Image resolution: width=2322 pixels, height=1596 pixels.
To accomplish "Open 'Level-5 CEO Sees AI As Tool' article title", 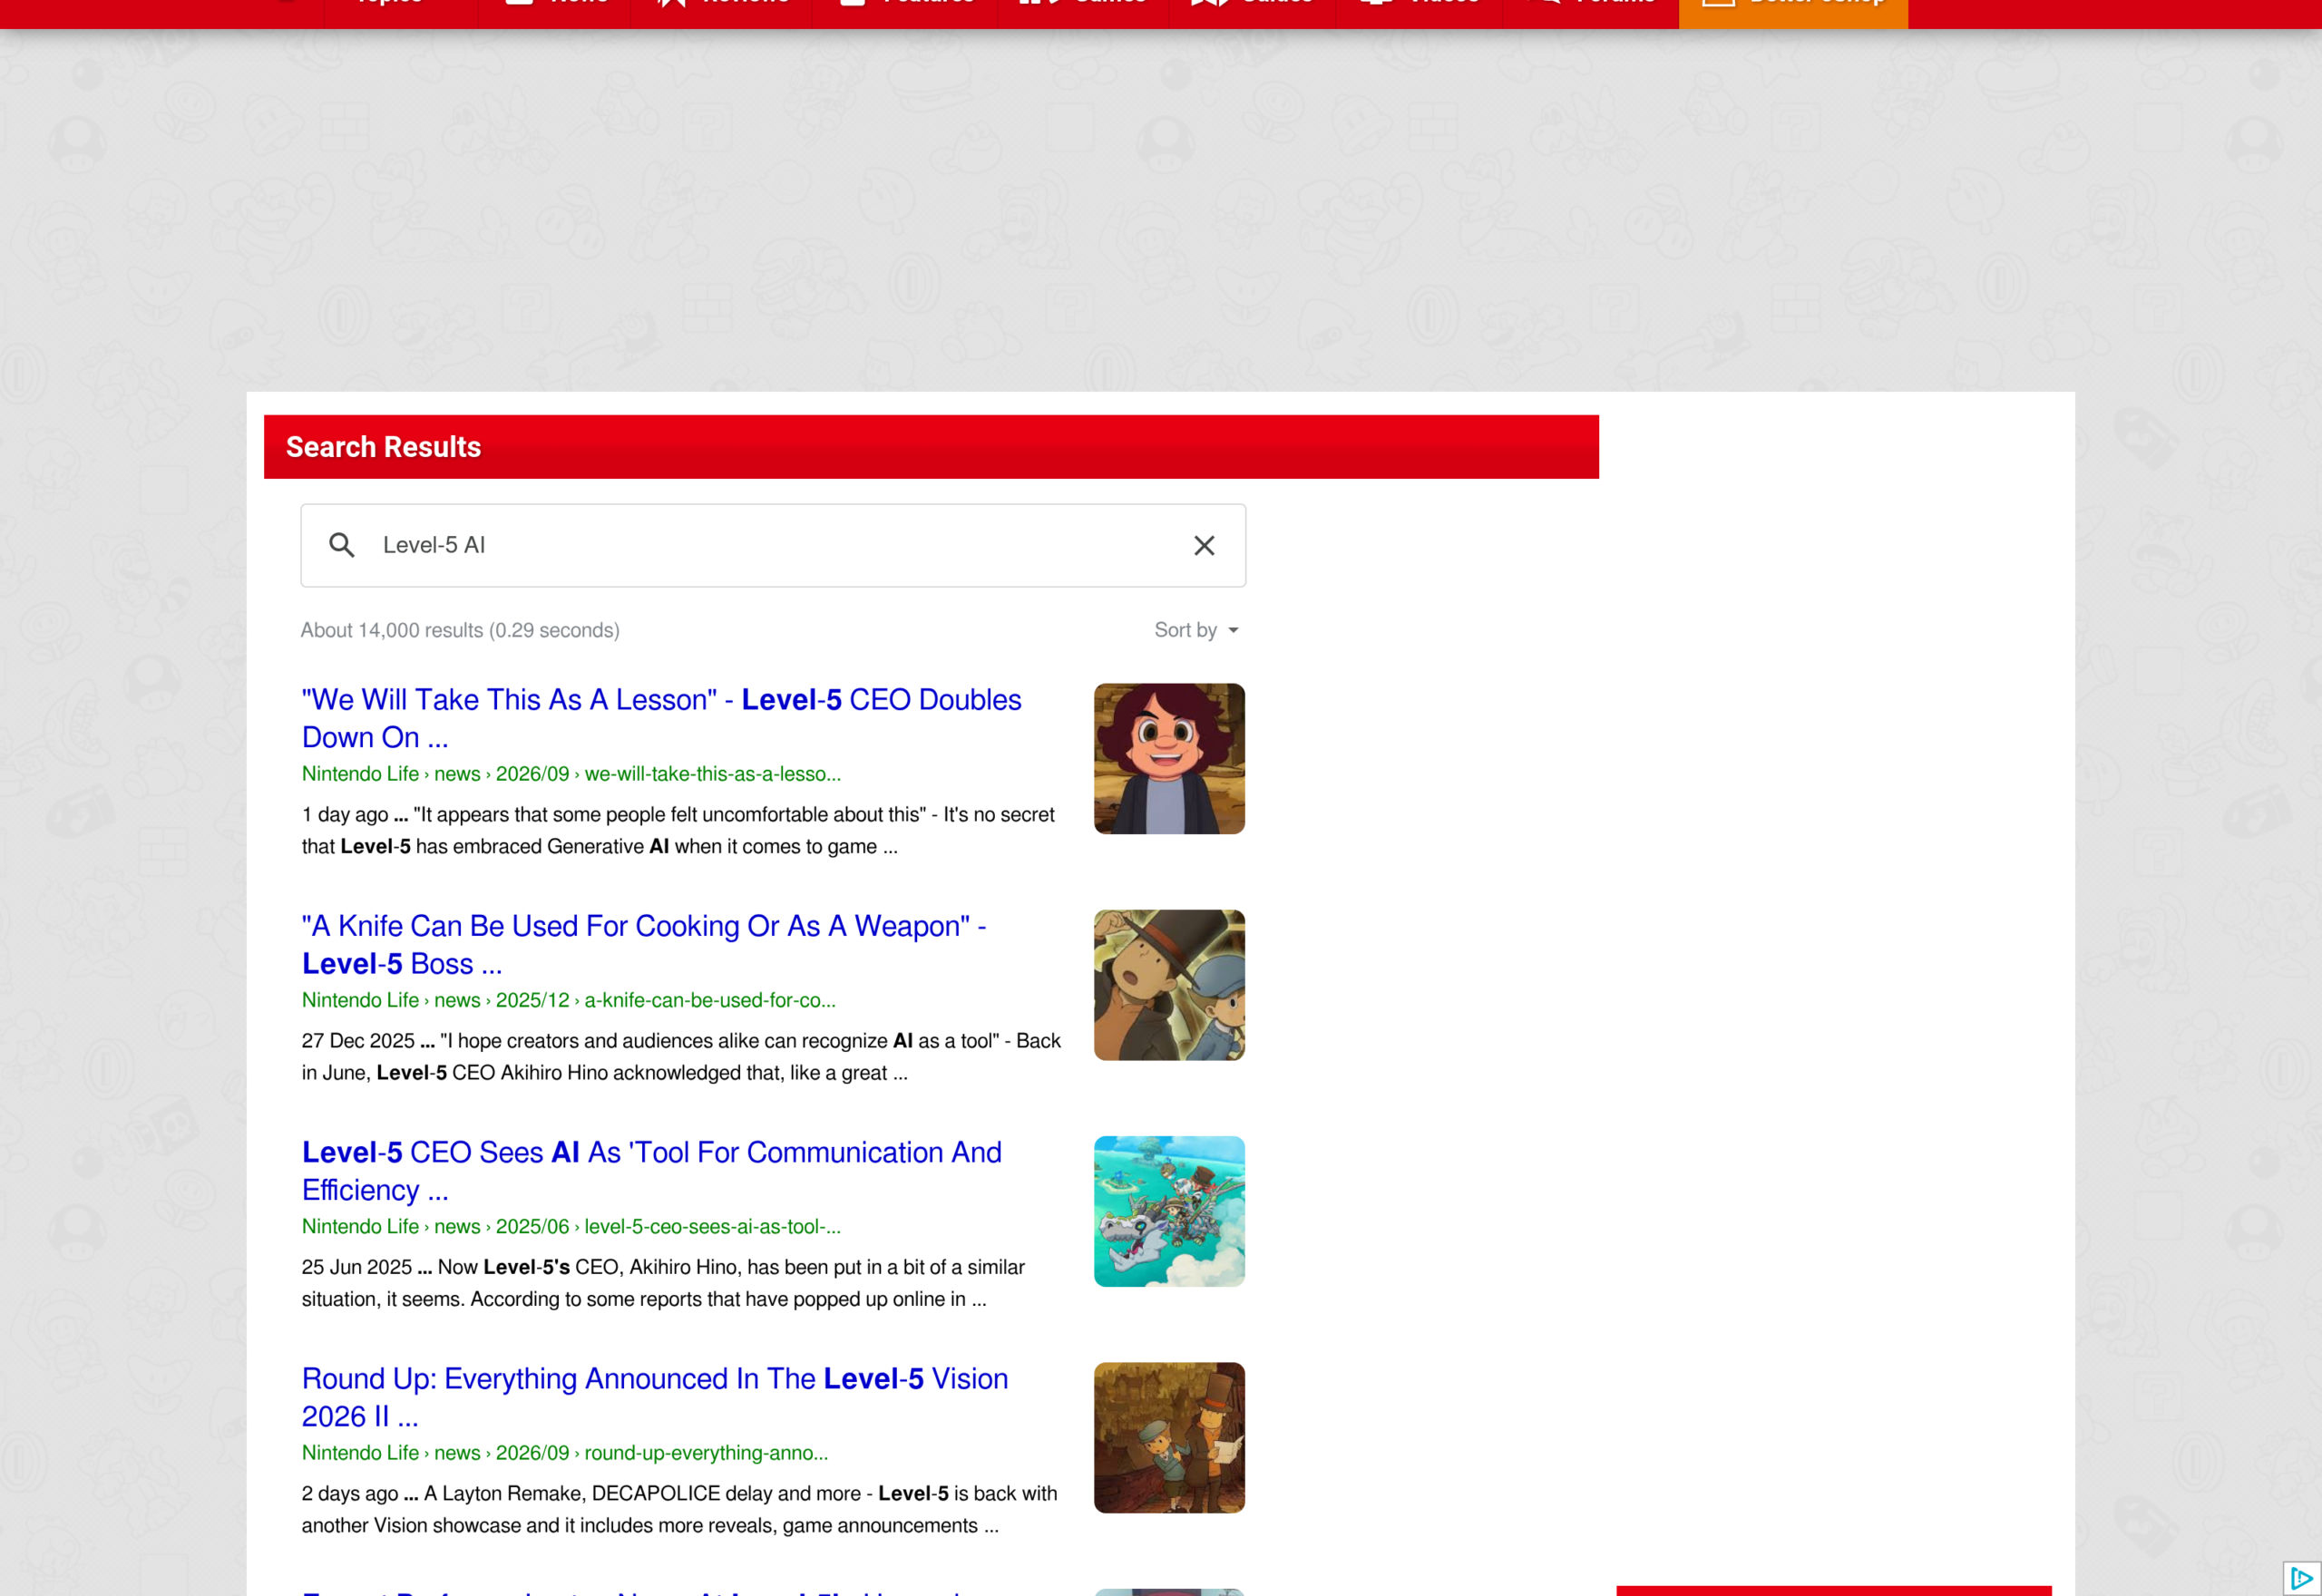I will coord(651,1171).
